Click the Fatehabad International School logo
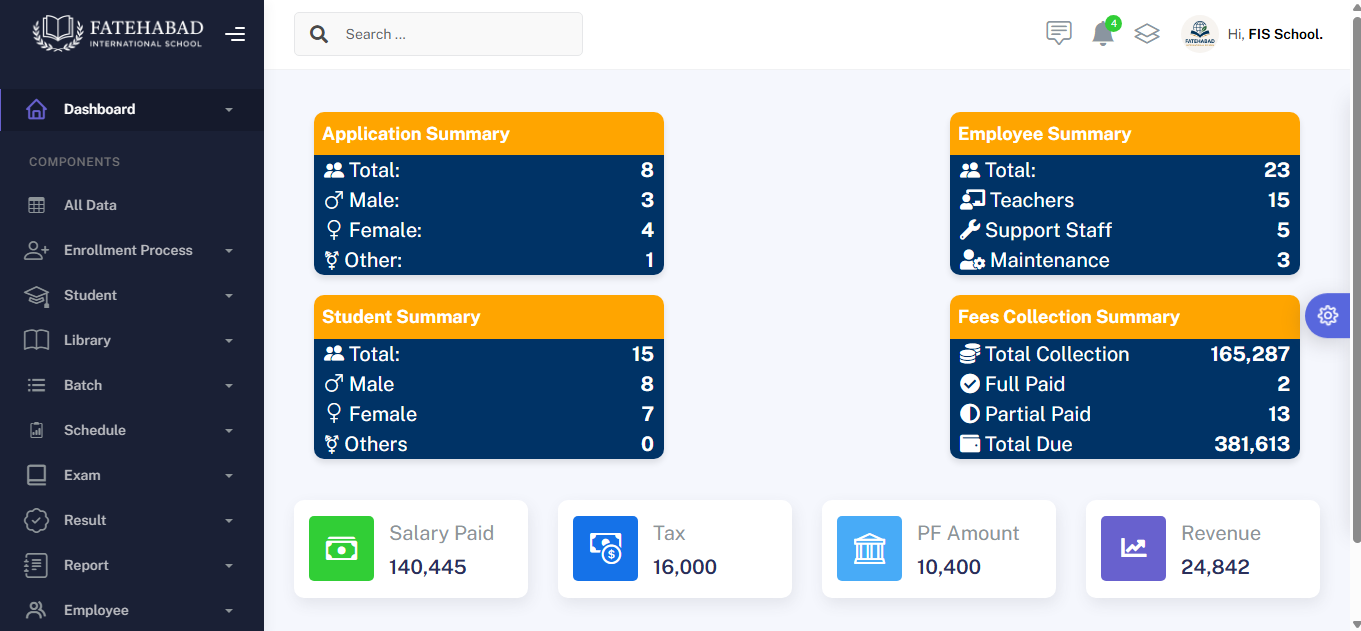Viewport: 1361px width, 631px height. pyautogui.click(x=117, y=32)
